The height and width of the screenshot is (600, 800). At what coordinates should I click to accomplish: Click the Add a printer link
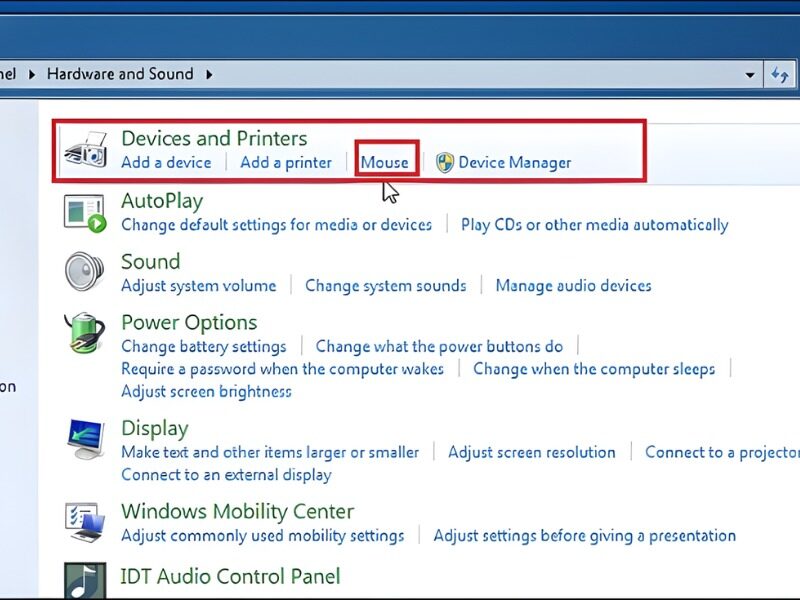286,163
